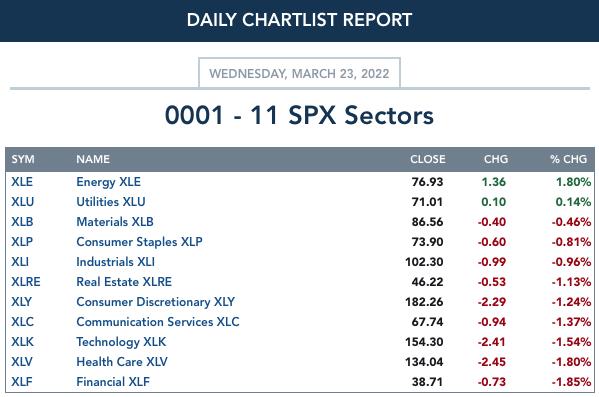Image resolution: width=599 pixels, height=397 pixels.
Task: Open Consumer Staples XLP link
Action: (x=139, y=242)
